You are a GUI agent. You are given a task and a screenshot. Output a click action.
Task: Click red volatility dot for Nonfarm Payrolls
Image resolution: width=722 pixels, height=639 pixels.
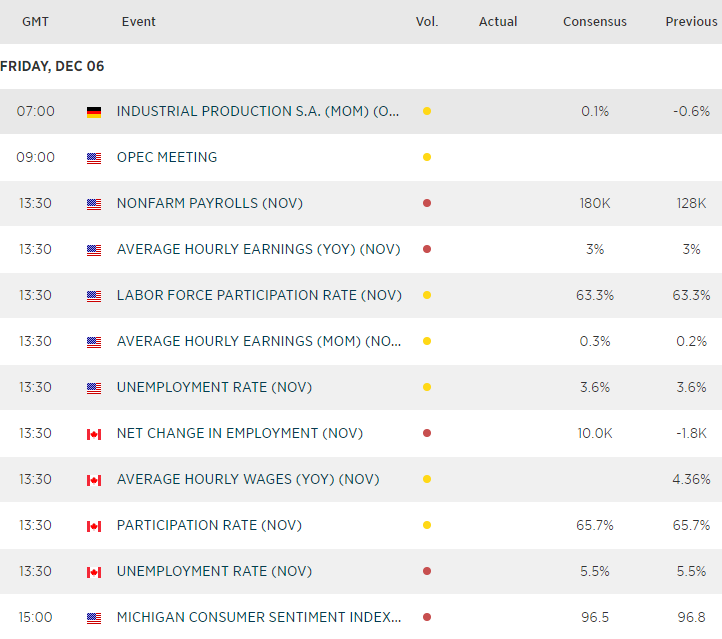(x=427, y=204)
